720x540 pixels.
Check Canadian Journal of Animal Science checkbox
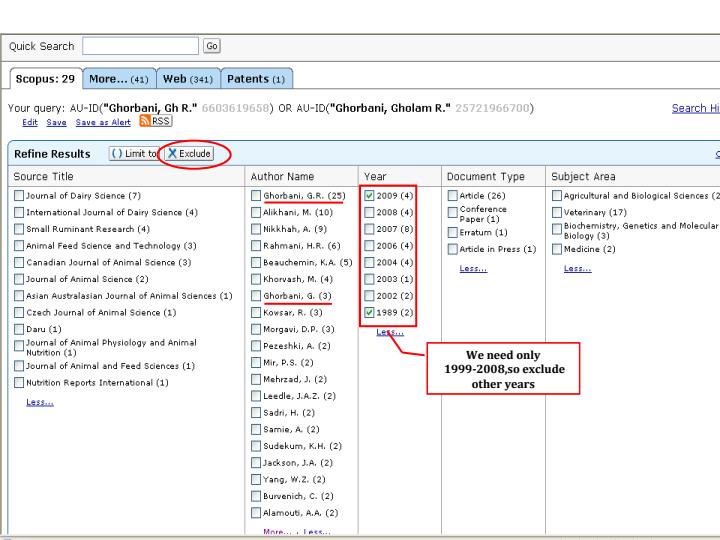click(x=19, y=262)
